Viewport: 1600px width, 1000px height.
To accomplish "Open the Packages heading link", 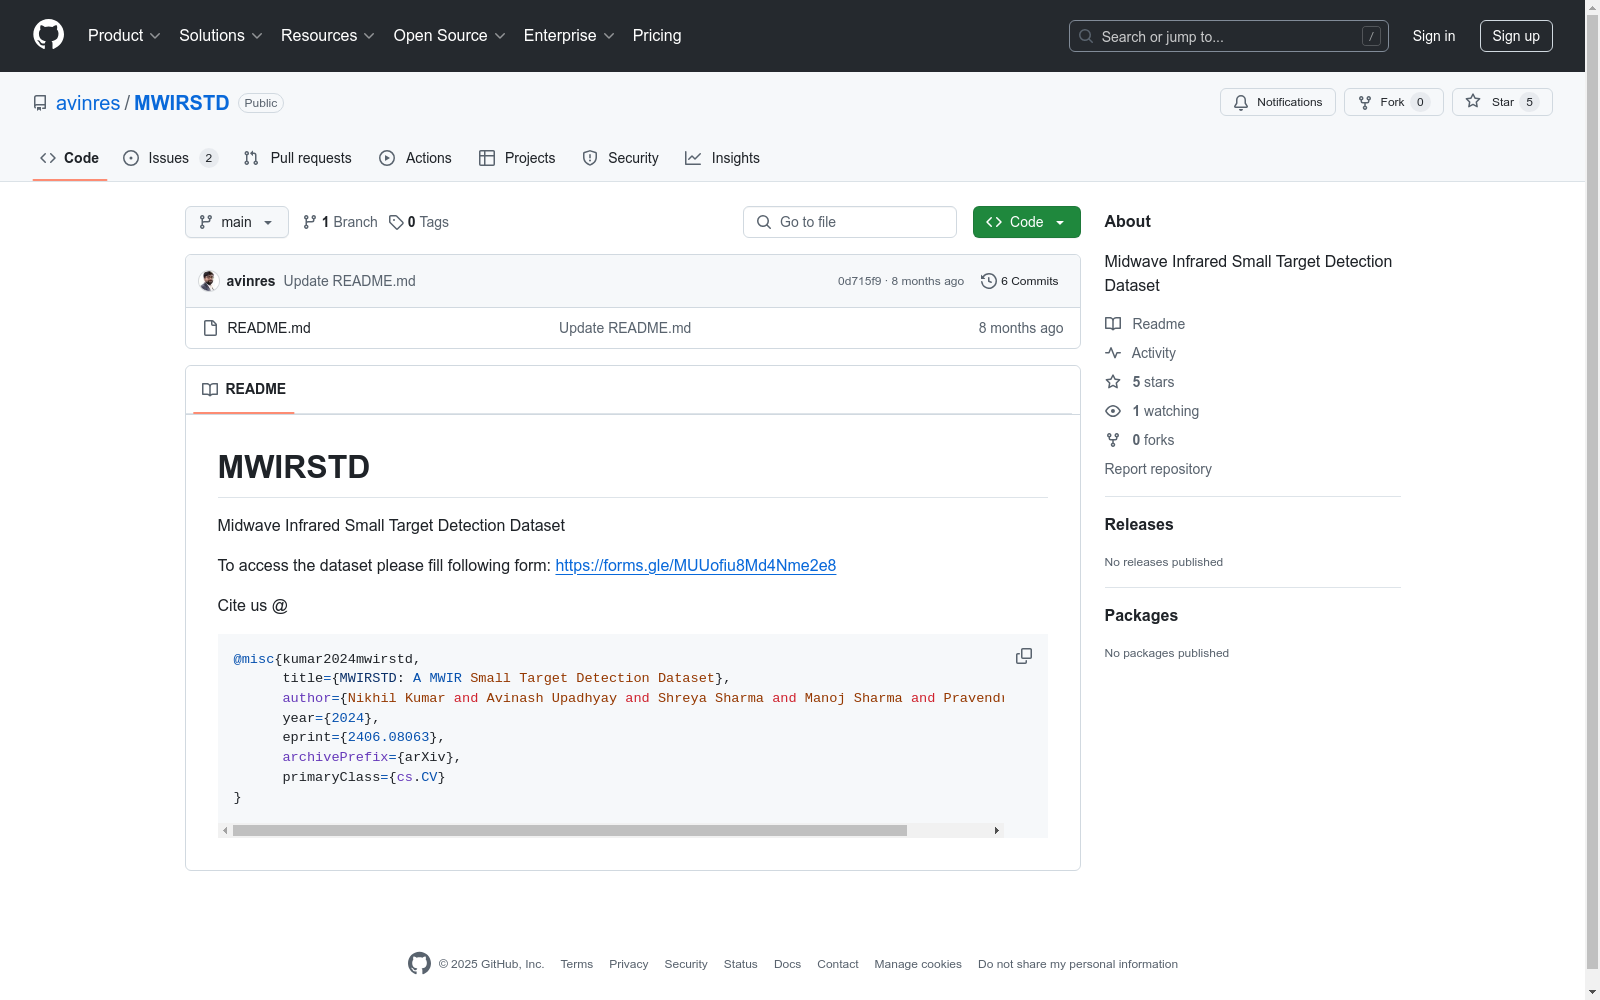I will click(1141, 615).
